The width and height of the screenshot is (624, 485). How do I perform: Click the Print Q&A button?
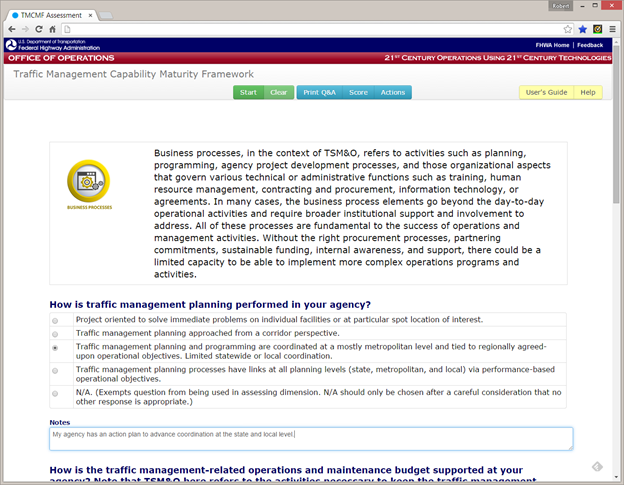coord(318,93)
